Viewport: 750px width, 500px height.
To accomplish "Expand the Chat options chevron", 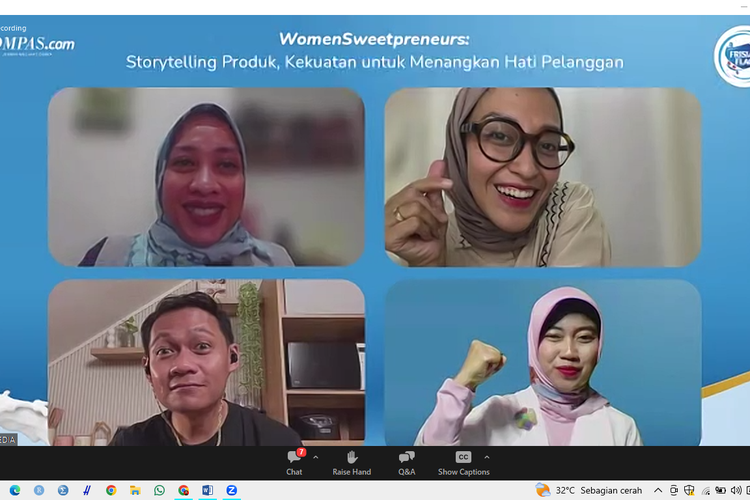I will pos(316,457).
